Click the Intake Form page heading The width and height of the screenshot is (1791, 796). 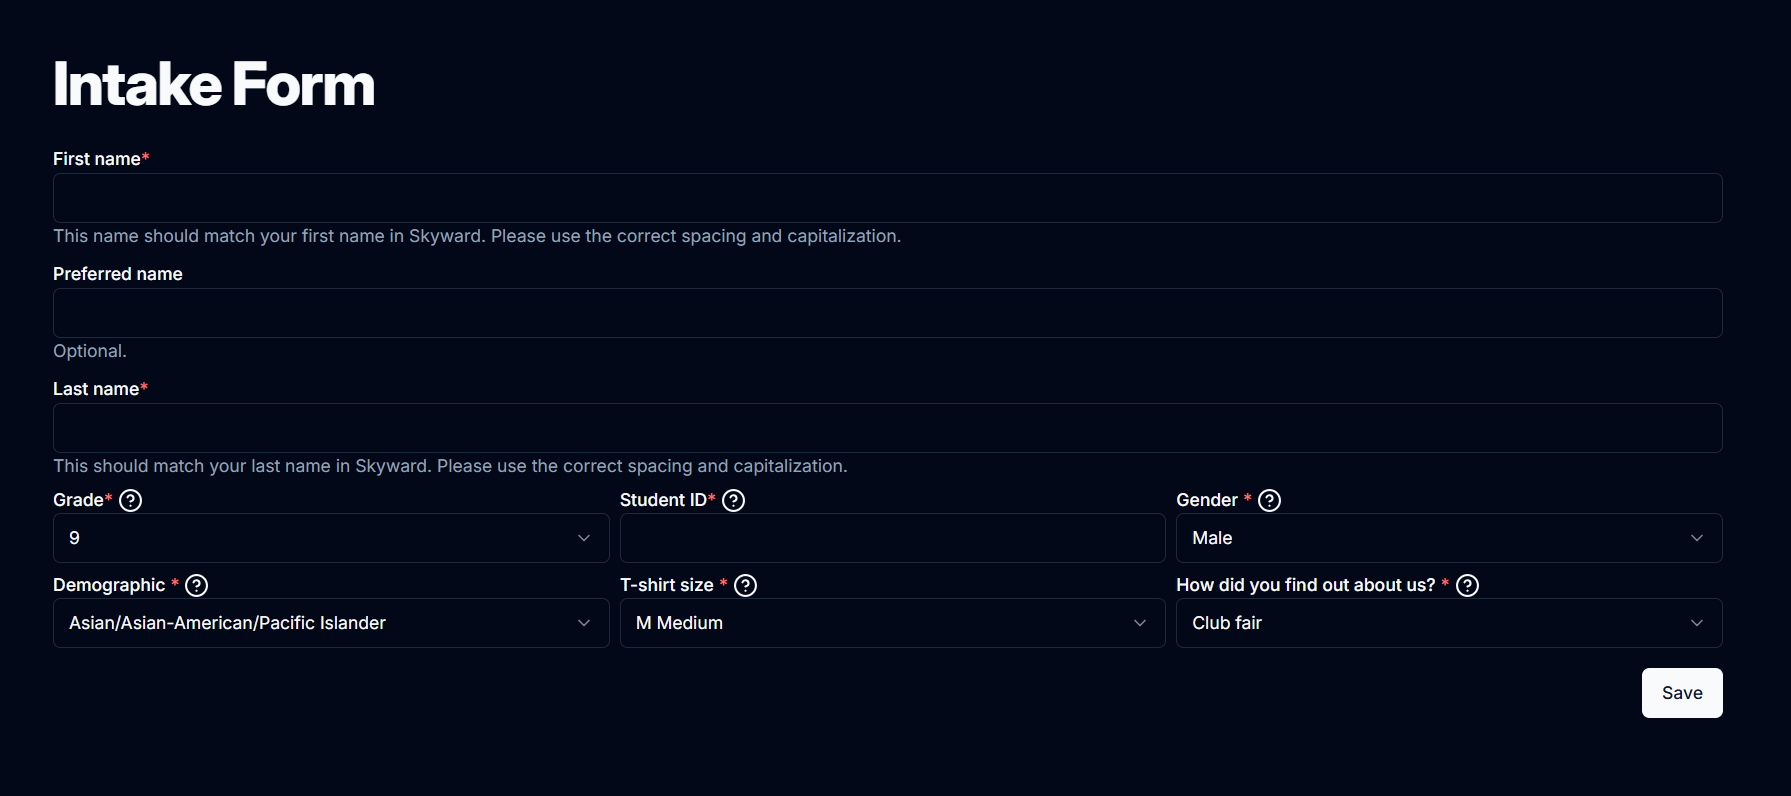(214, 84)
